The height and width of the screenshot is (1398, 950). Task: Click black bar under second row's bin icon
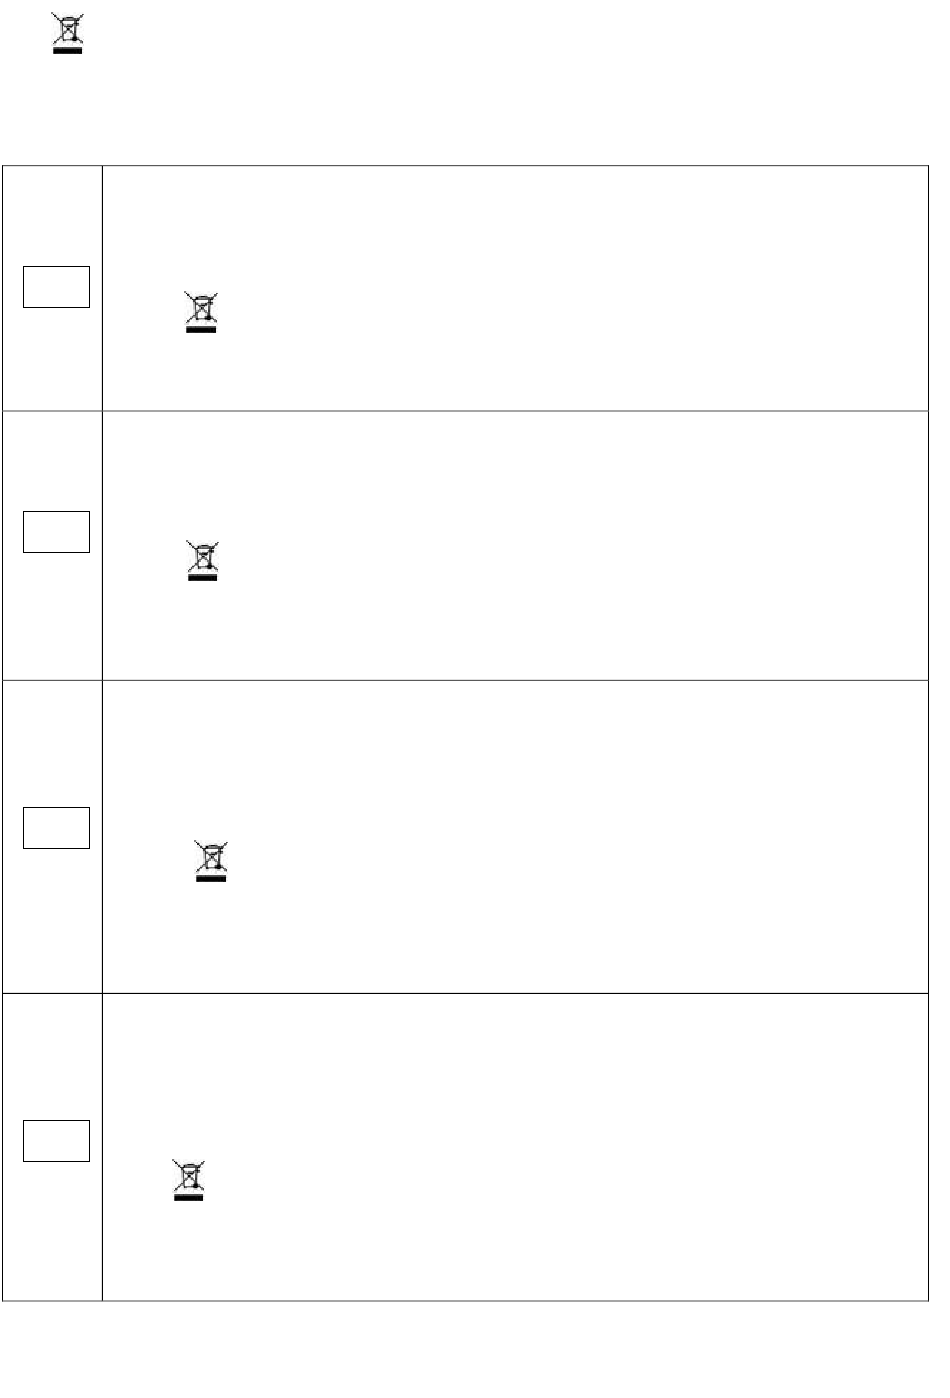pyautogui.click(x=203, y=577)
